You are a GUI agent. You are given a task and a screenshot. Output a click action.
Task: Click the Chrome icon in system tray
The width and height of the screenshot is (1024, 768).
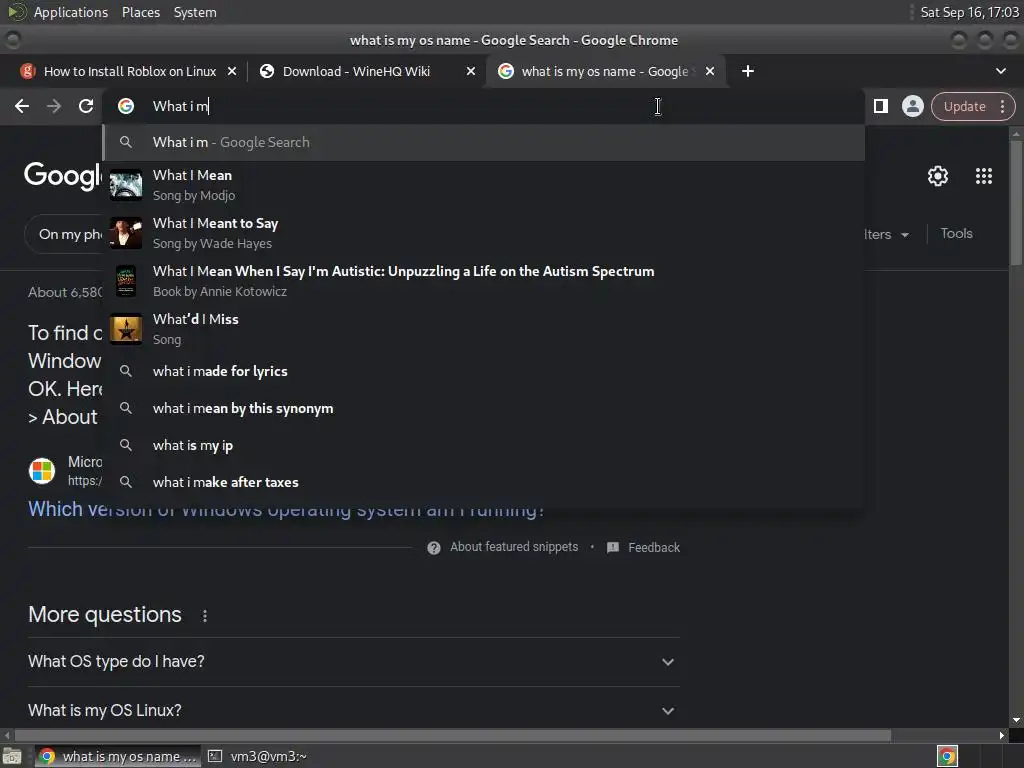tap(947, 757)
